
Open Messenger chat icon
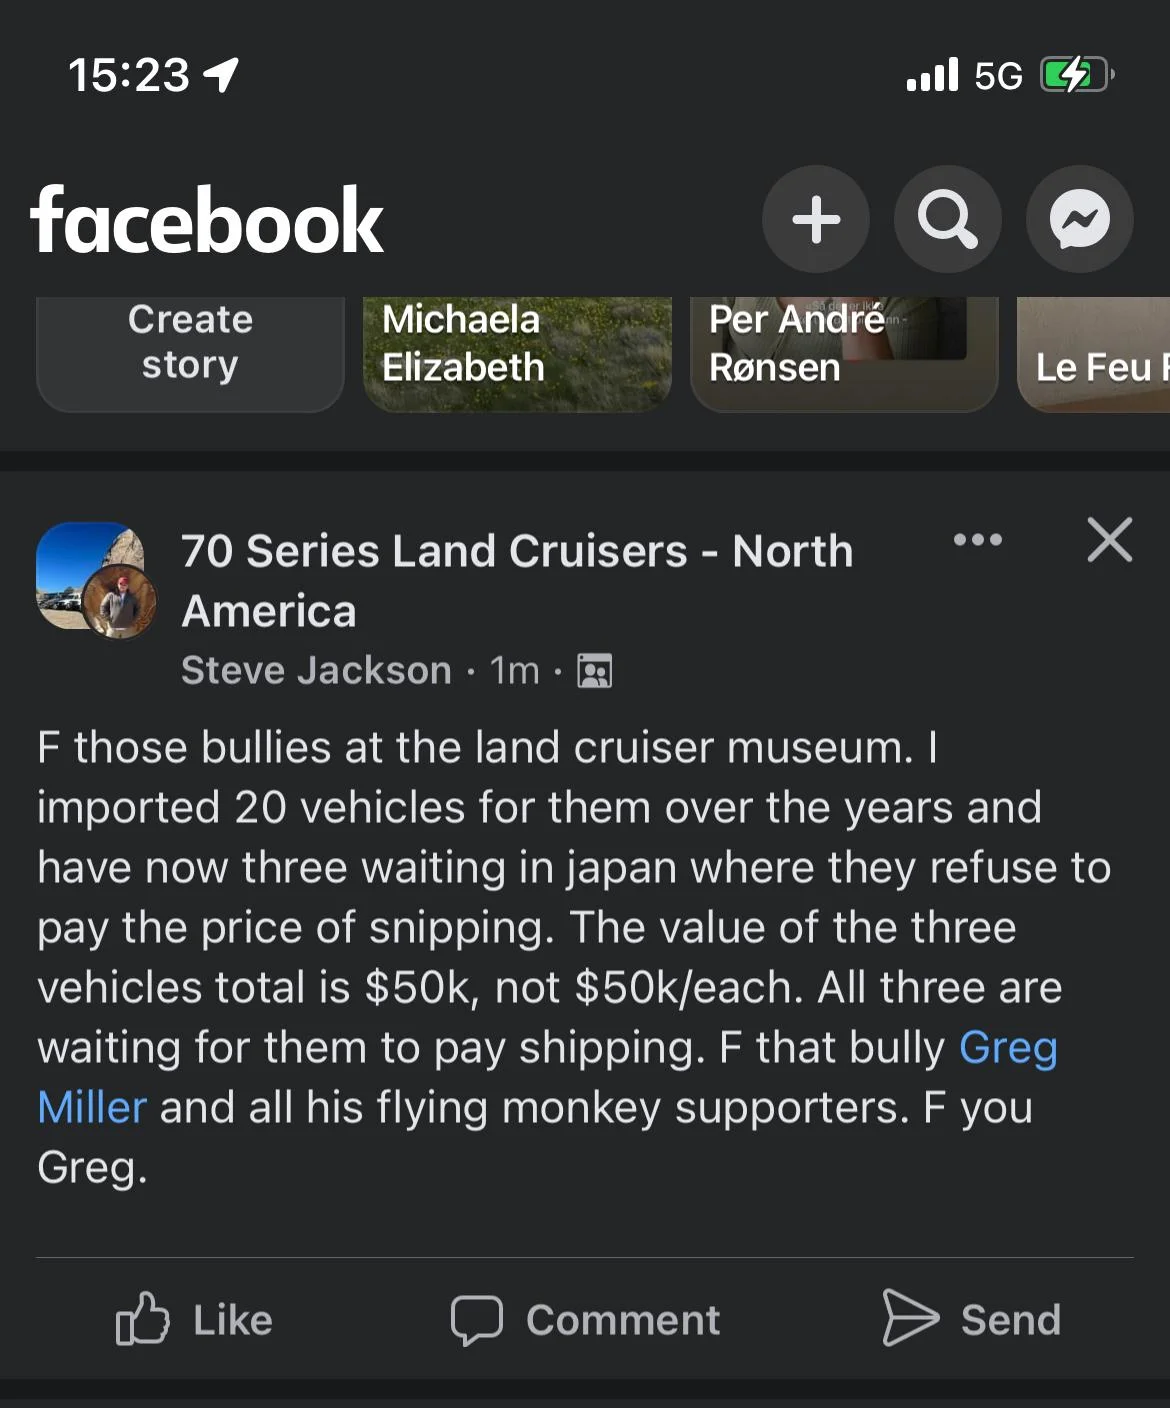point(1079,219)
